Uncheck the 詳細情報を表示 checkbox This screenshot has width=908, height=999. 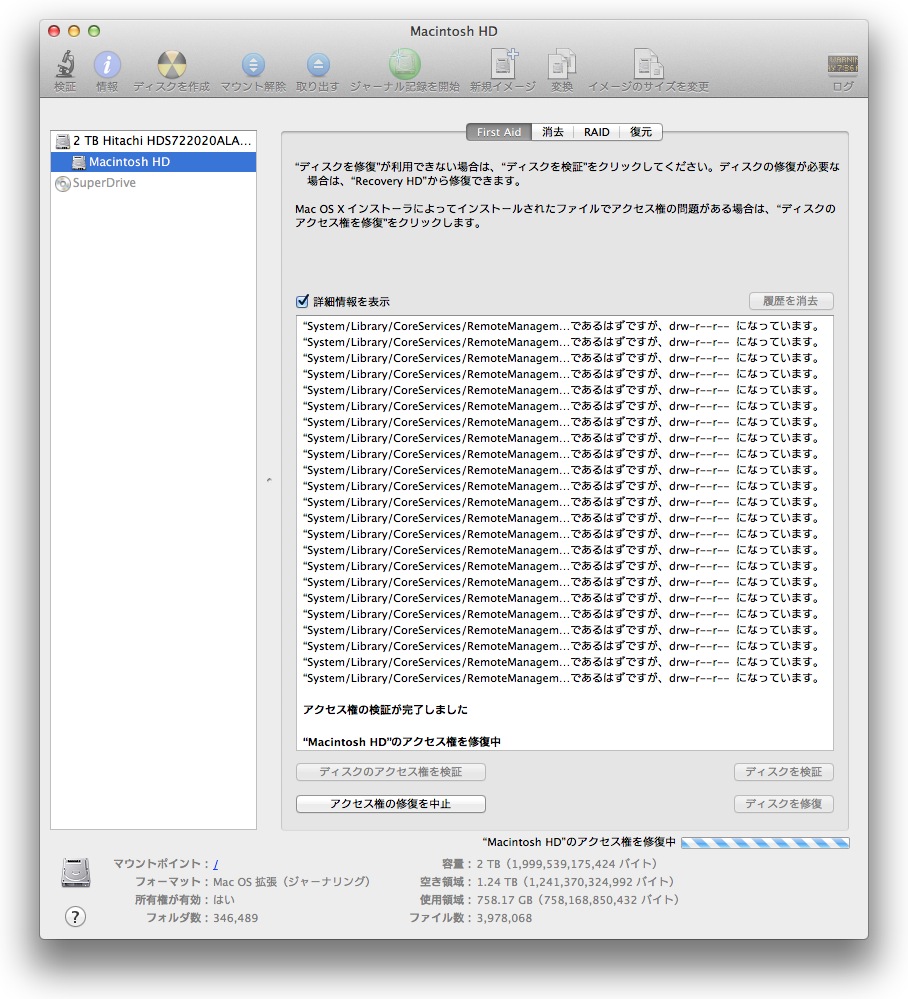pyautogui.click(x=302, y=301)
